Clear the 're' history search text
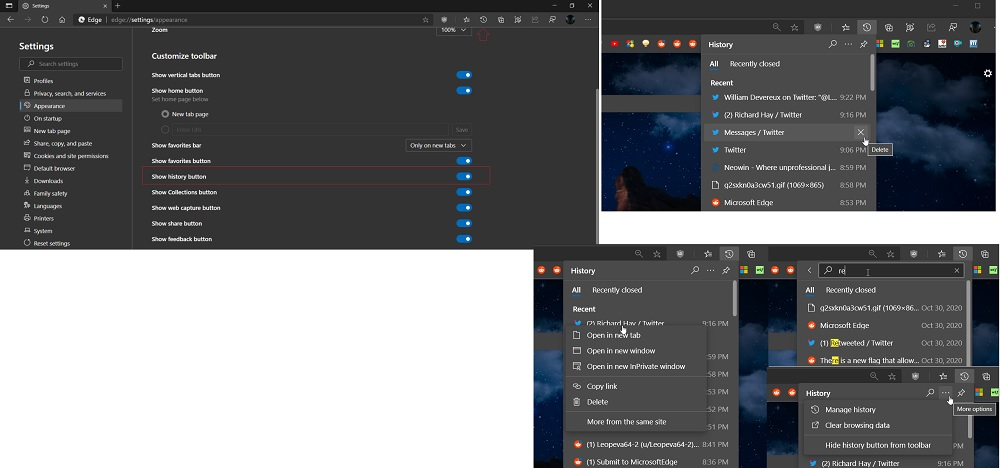1000x468 pixels. coord(957,270)
